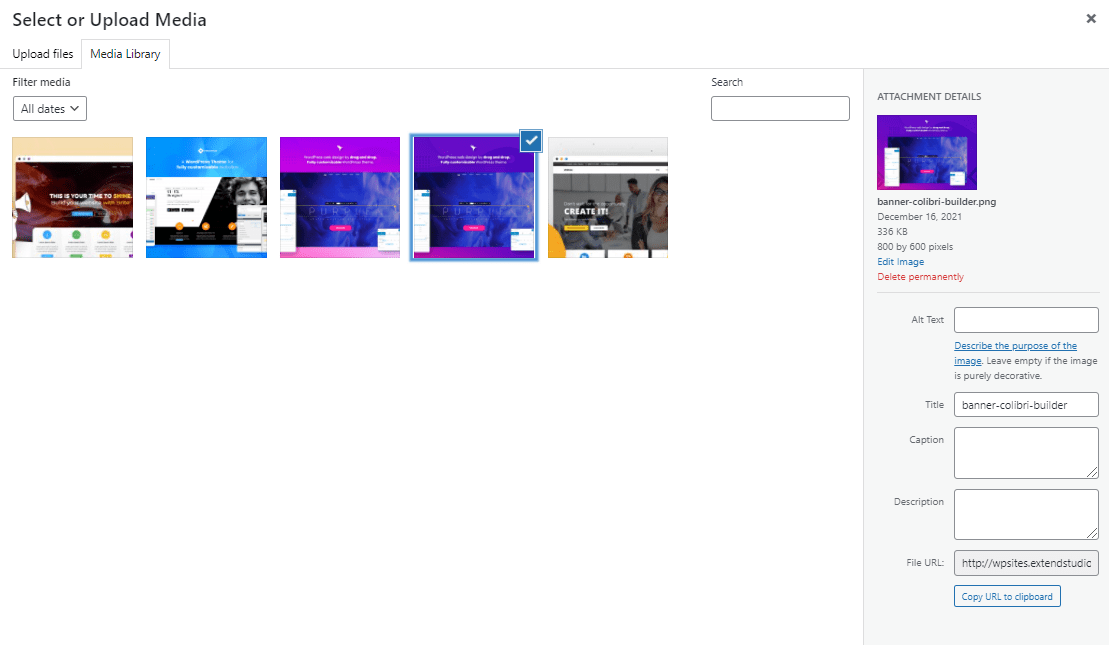Select the Media Library tab
Viewport: 1109px width, 645px height.
125,53
